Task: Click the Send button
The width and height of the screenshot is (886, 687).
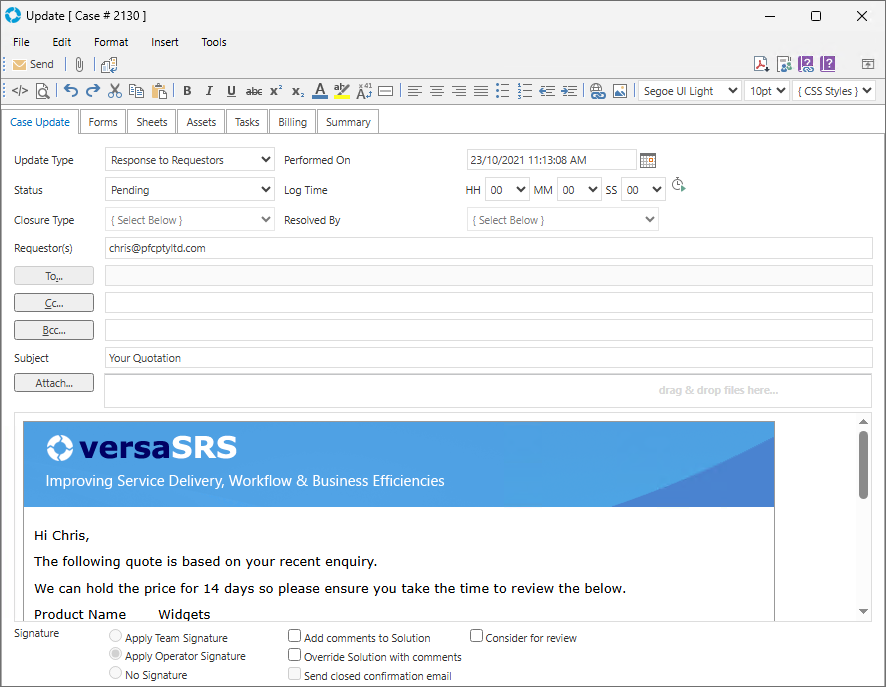Action: pos(33,64)
